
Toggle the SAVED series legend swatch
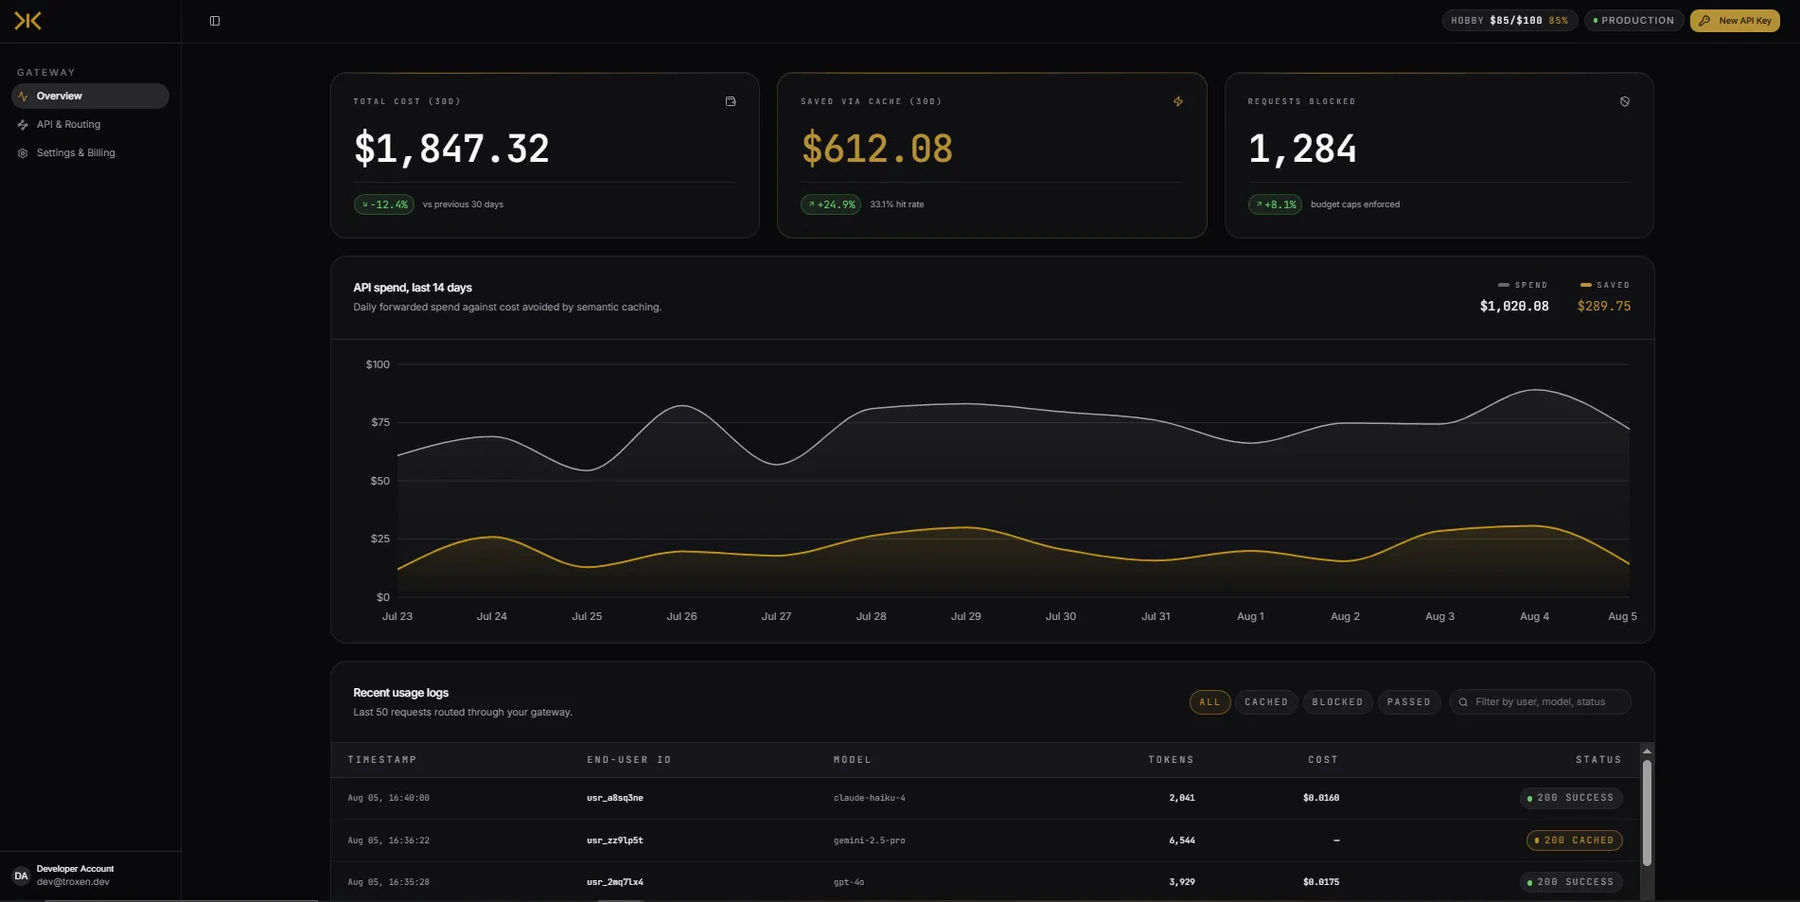1586,285
